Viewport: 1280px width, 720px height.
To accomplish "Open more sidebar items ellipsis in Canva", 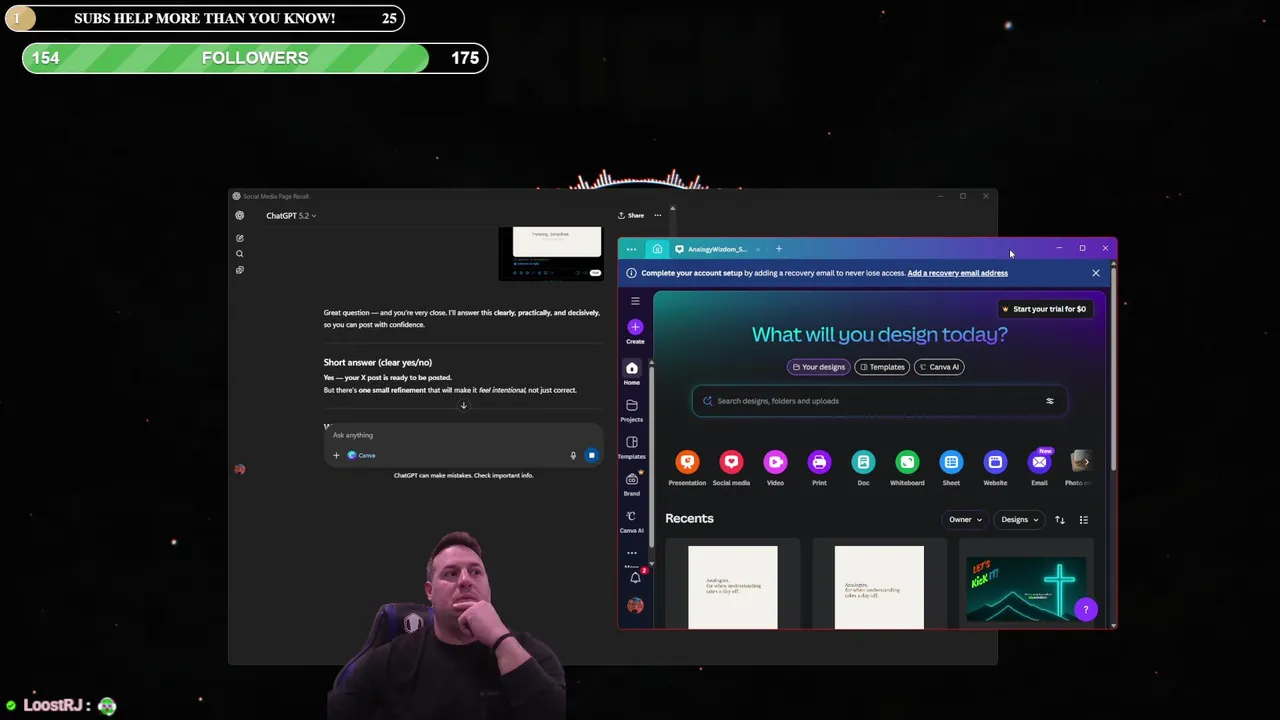I will click(x=632, y=552).
